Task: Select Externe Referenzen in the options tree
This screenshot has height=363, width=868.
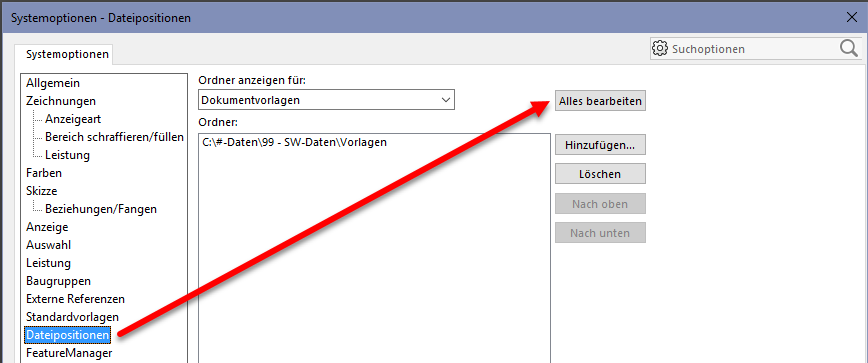Action: coord(75,299)
